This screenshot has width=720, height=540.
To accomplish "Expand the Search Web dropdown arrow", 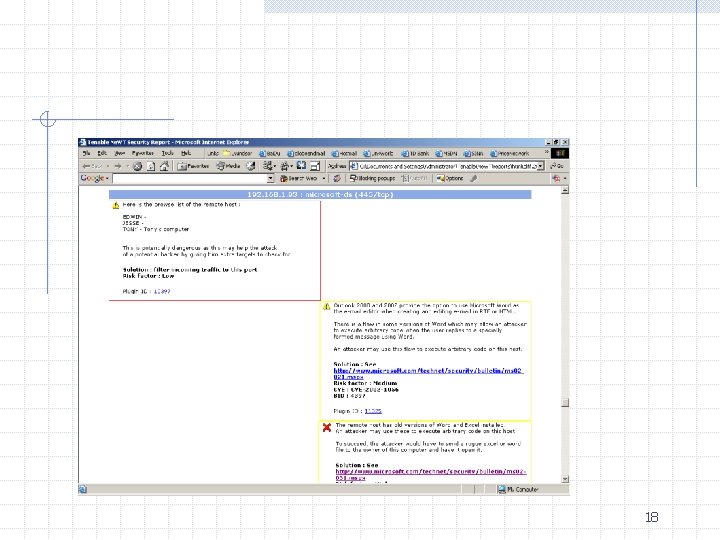I will pos(324,178).
